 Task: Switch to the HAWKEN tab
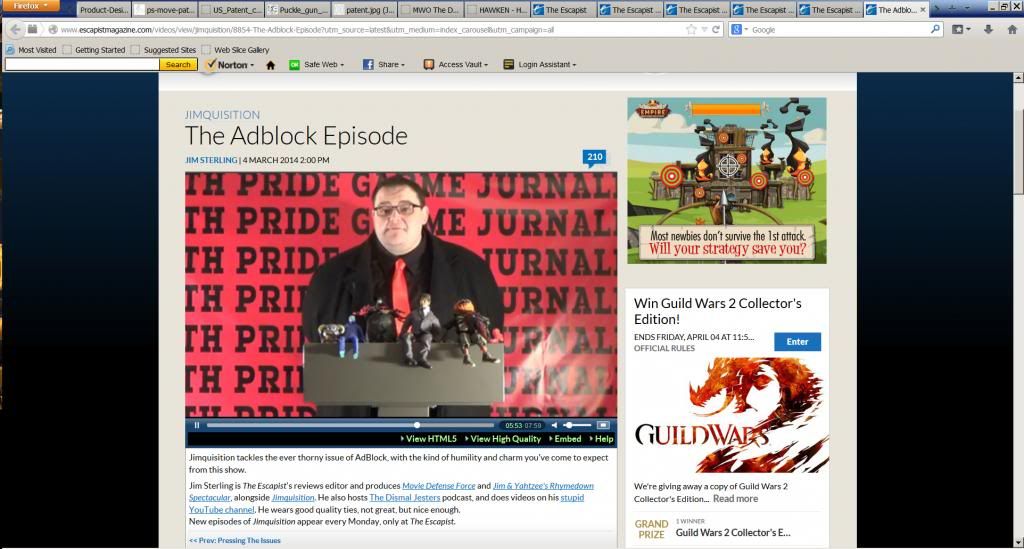click(x=498, y=10)
